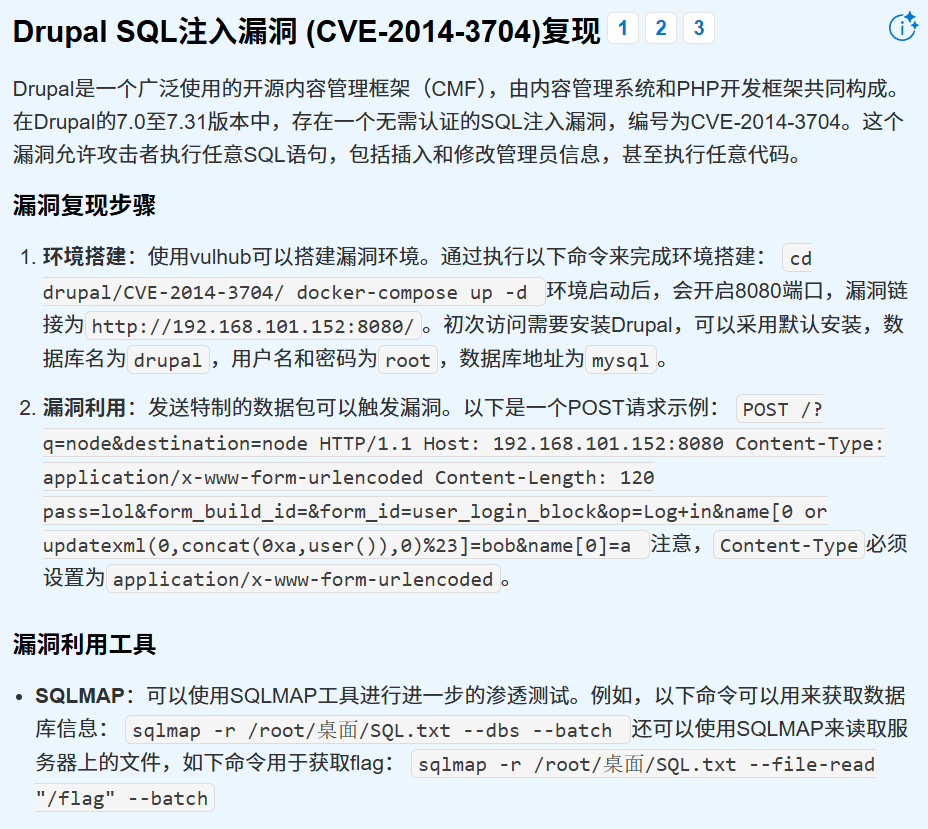Open citation reference 2

point(661,28)
